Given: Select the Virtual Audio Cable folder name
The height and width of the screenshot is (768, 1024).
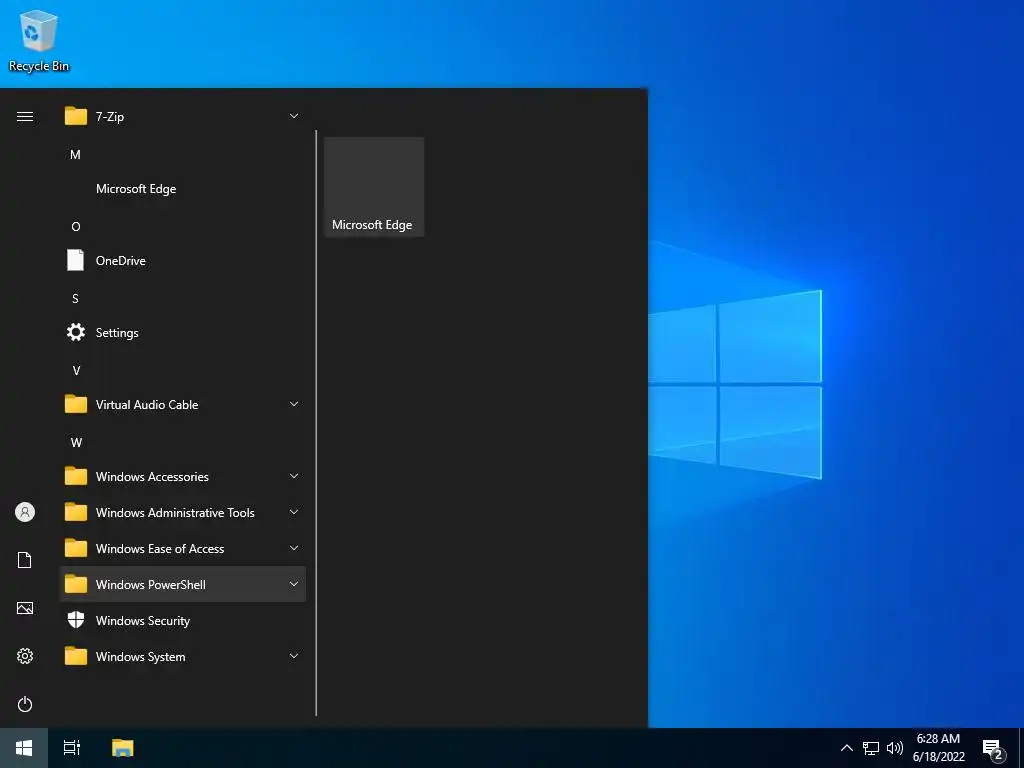Looking at the screenshot, I should 147,404.
